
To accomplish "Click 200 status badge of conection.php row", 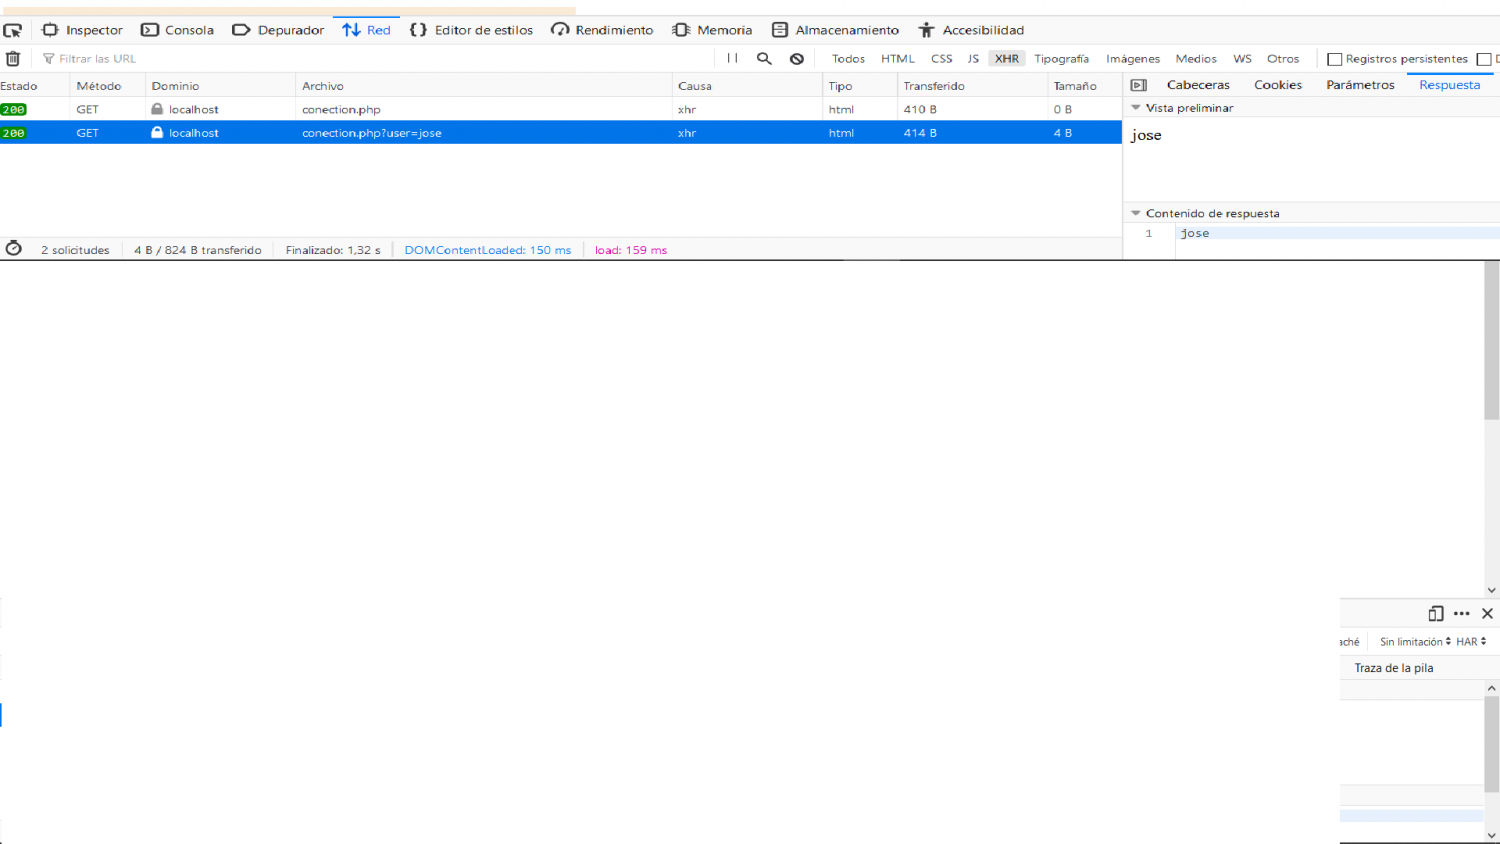I will 14,110.
